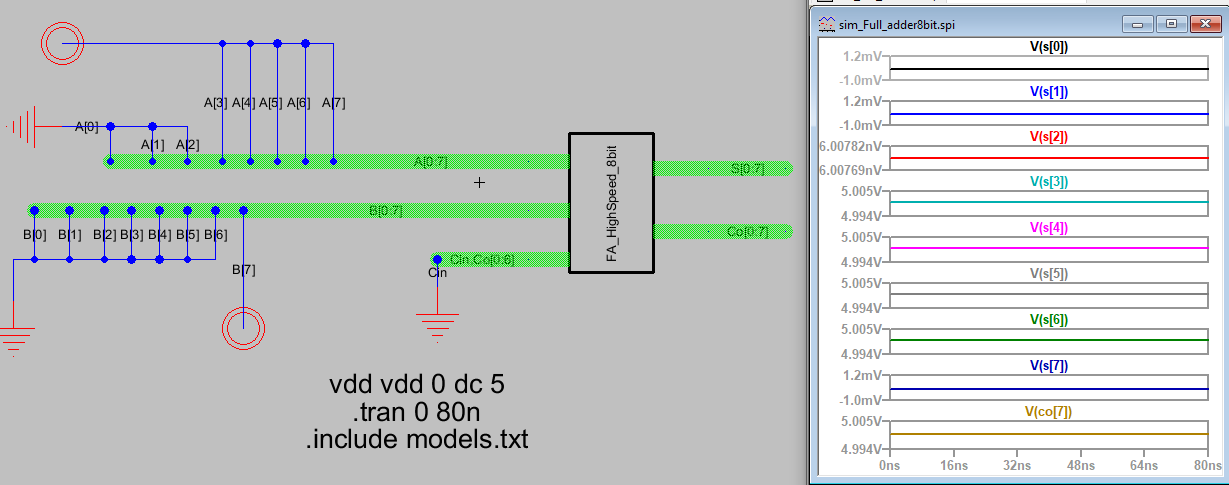Click the 80ns time axis label
Screen dimensions: 1229x485
pos(1206,466)
